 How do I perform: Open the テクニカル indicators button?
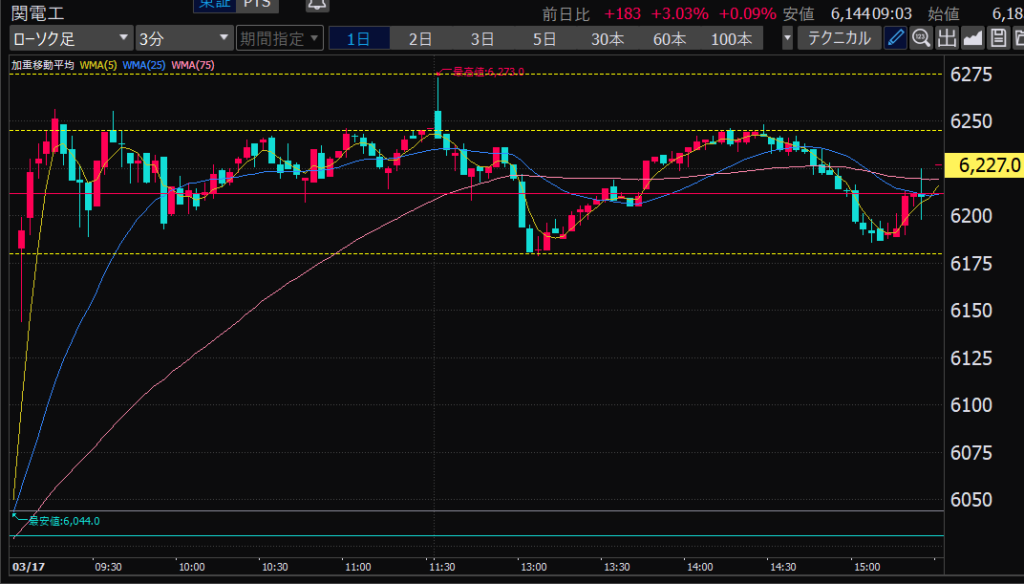838,39
